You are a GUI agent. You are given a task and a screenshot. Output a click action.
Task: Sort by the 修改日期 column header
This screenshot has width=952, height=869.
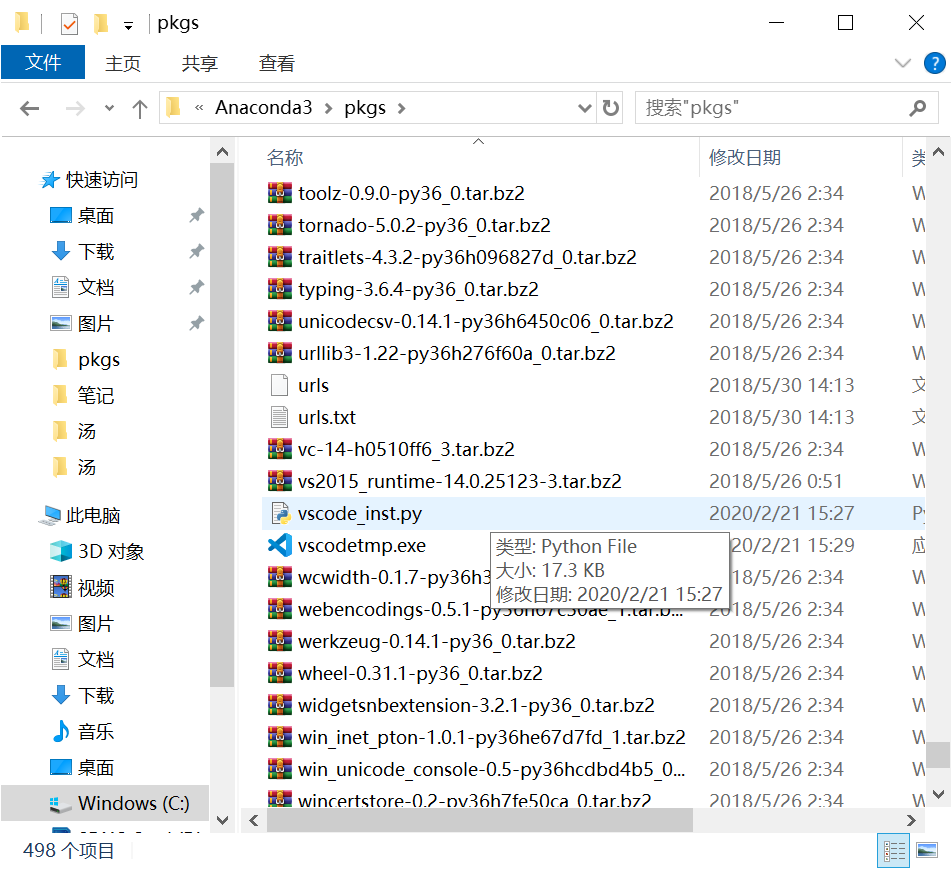pos(744,158)
